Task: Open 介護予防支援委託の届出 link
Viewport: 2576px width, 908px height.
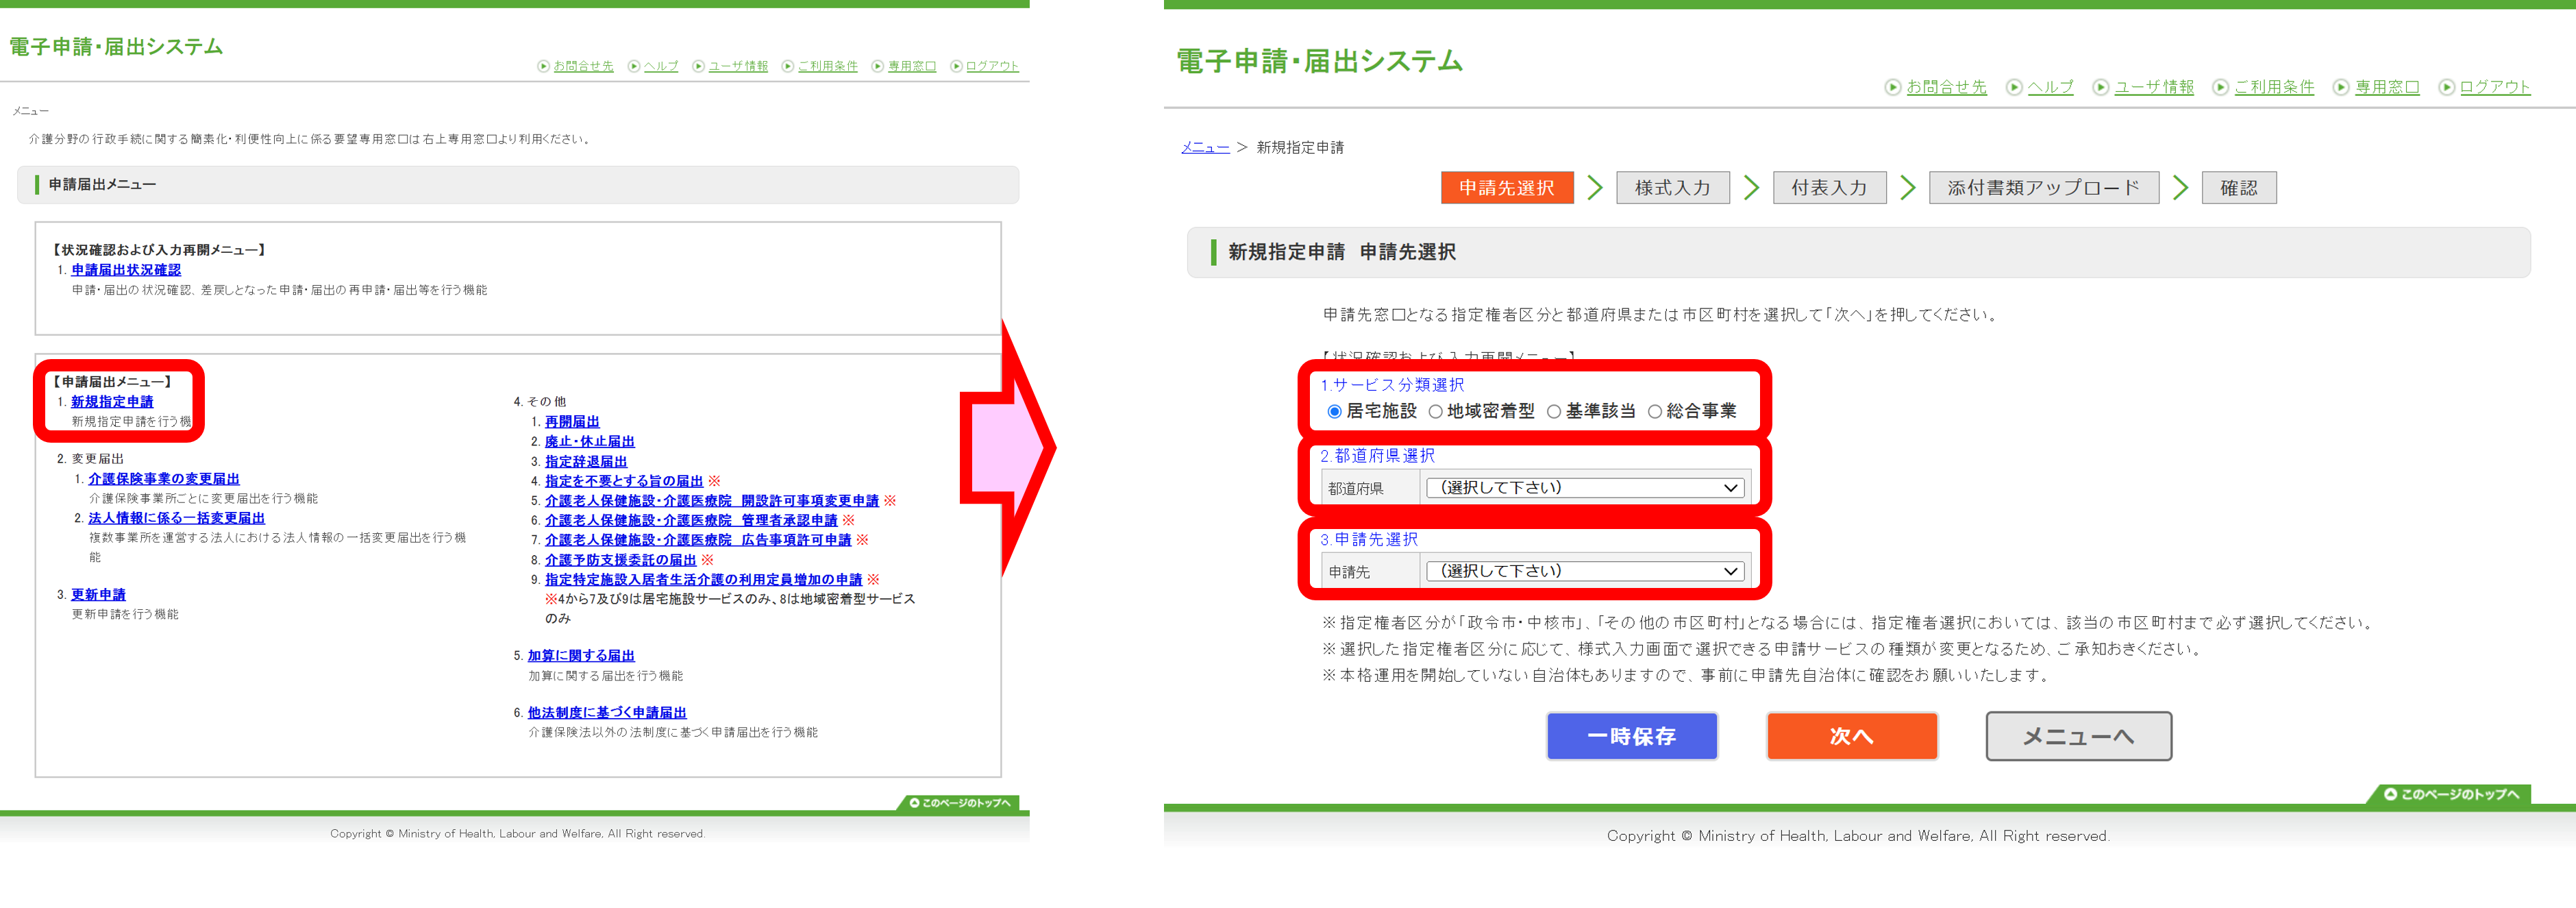Action: pyautogui.click(x=620, y=560)
